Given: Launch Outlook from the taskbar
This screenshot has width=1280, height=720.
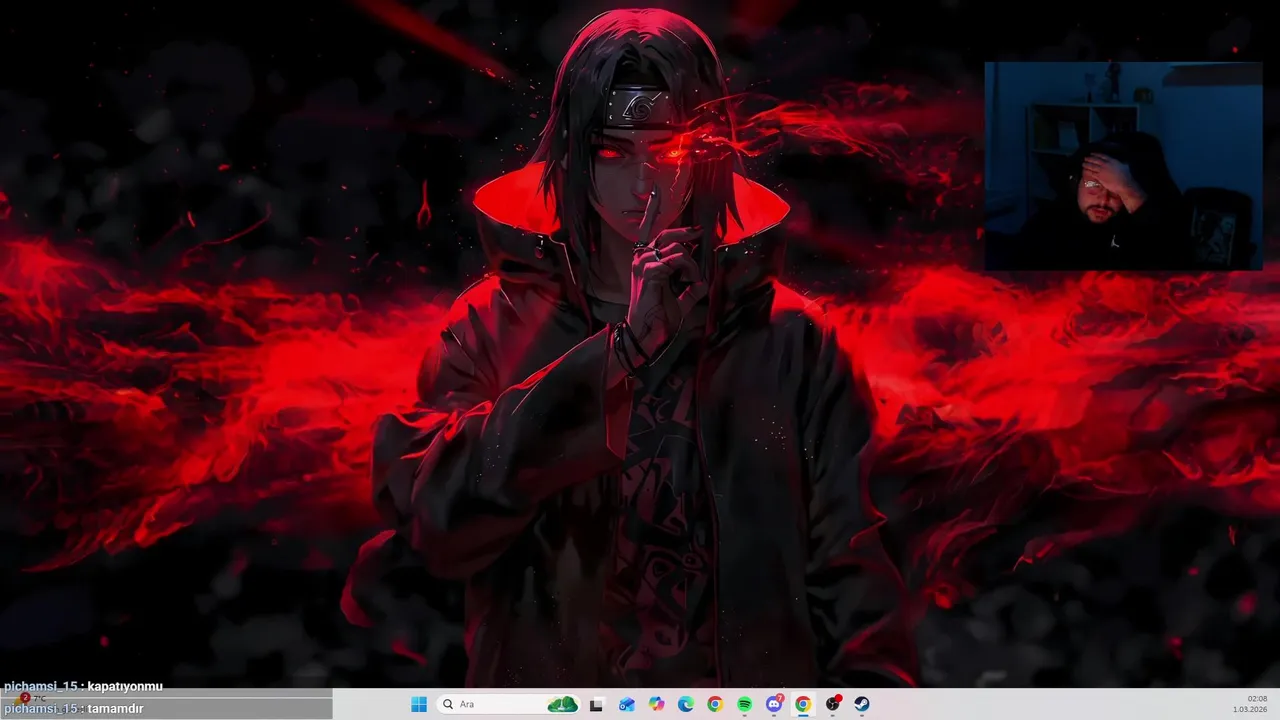Looking at the screenshot, I should click(627, 704).
